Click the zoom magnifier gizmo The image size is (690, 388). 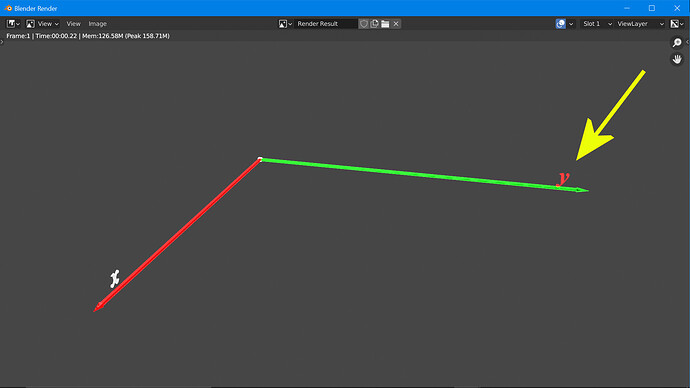677,42
